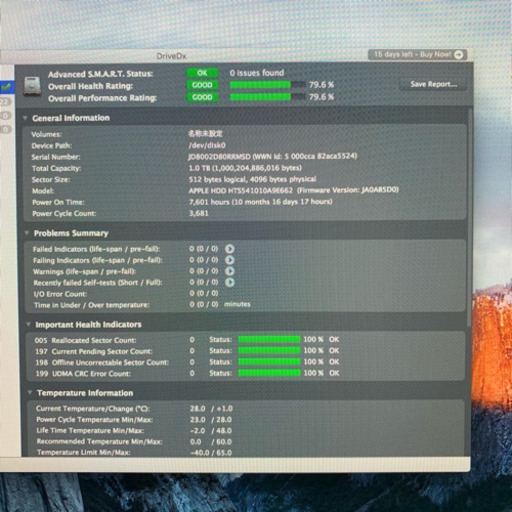Click model APPLE HDD HTS541010A9E662 value
512x512 pixels.
(x=240, y=191)
